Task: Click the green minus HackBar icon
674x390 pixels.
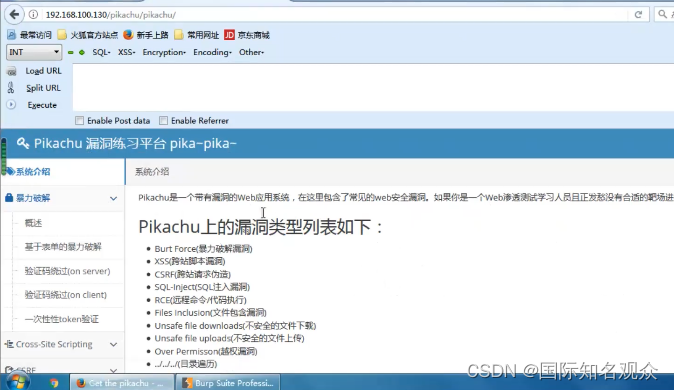Action: click(x=70, y=52)
